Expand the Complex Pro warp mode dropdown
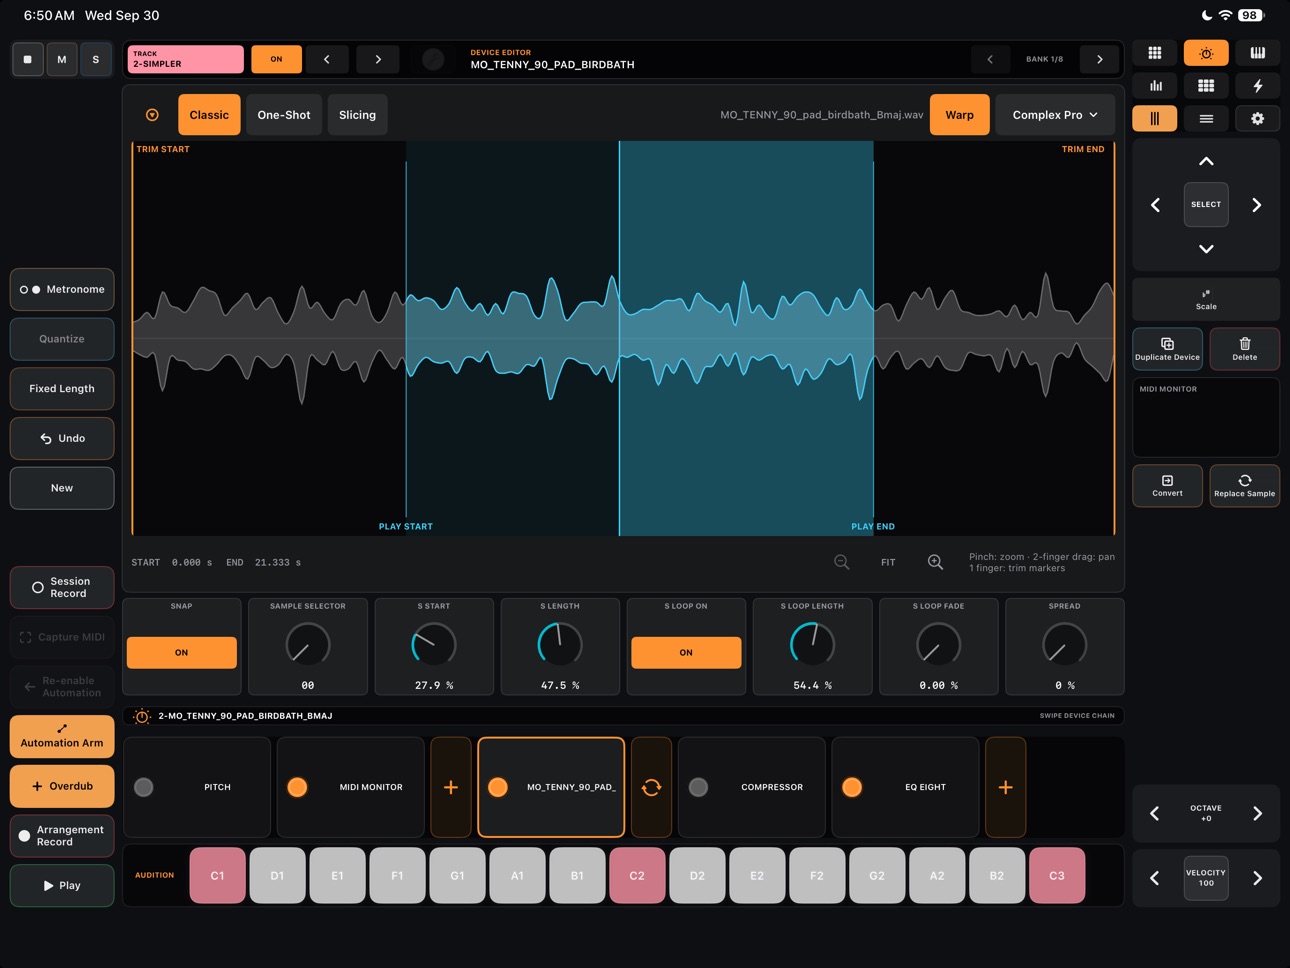This screenshot has width=1290, height=968. tap(1054, 115)
